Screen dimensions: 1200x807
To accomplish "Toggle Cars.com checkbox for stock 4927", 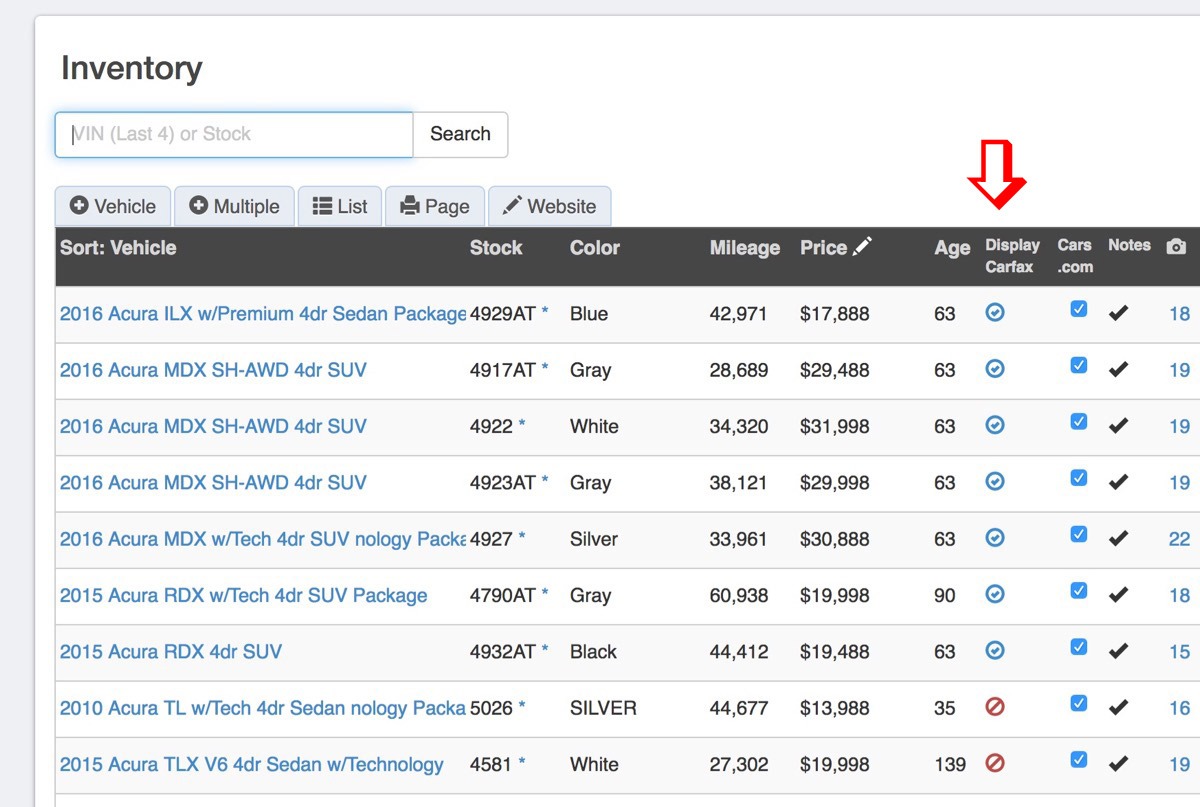I will [x=1078, y=534].
